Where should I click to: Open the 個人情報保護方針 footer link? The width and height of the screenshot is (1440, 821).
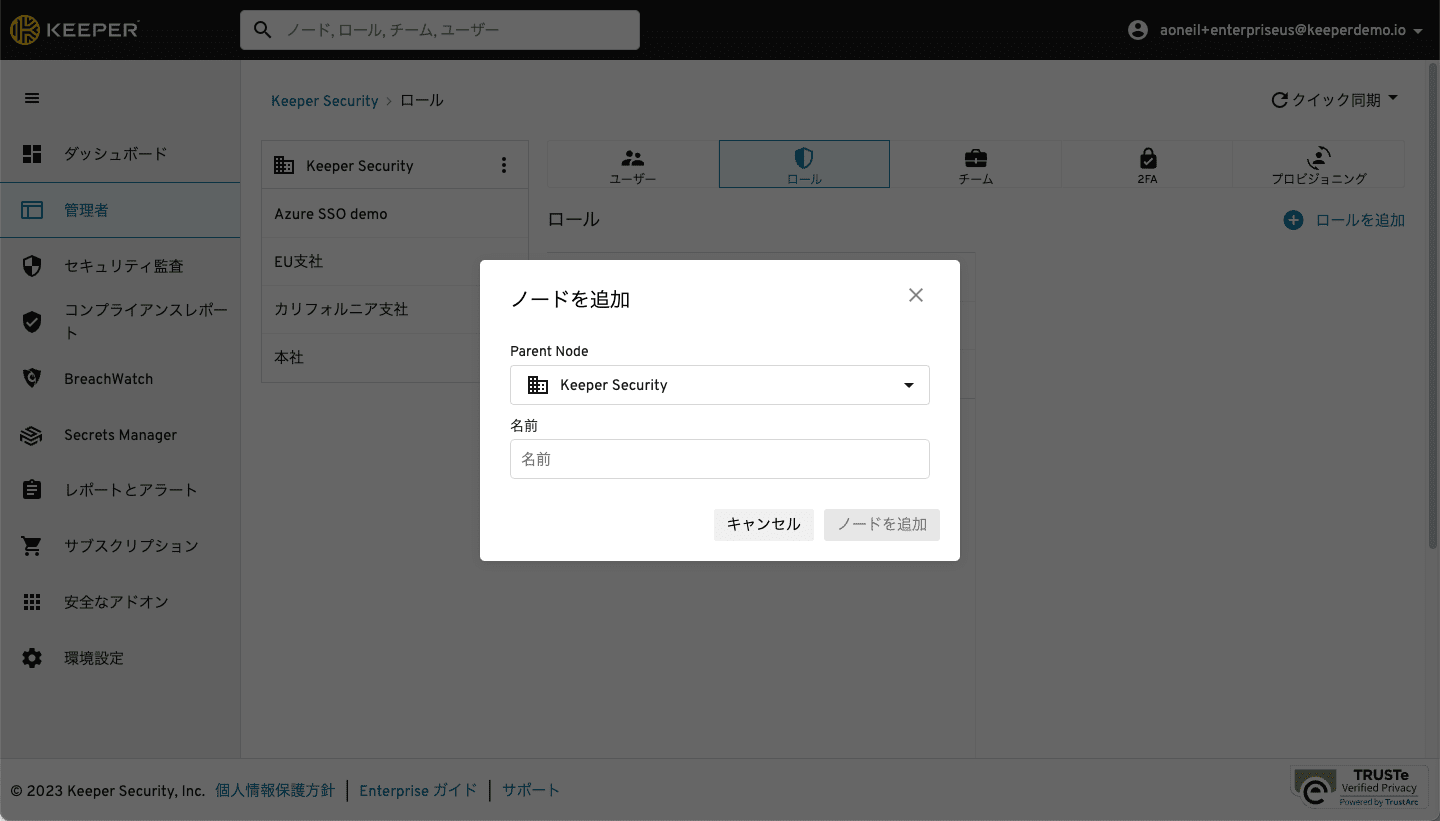(275, 790)
